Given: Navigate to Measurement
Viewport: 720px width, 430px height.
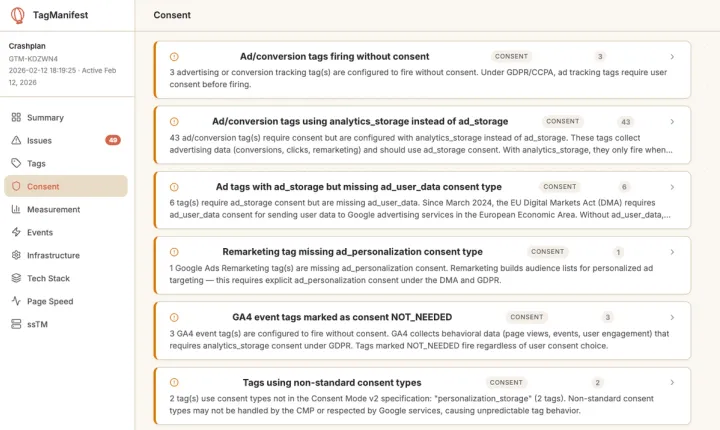Looking at the screenshot, I should [66, 209].
